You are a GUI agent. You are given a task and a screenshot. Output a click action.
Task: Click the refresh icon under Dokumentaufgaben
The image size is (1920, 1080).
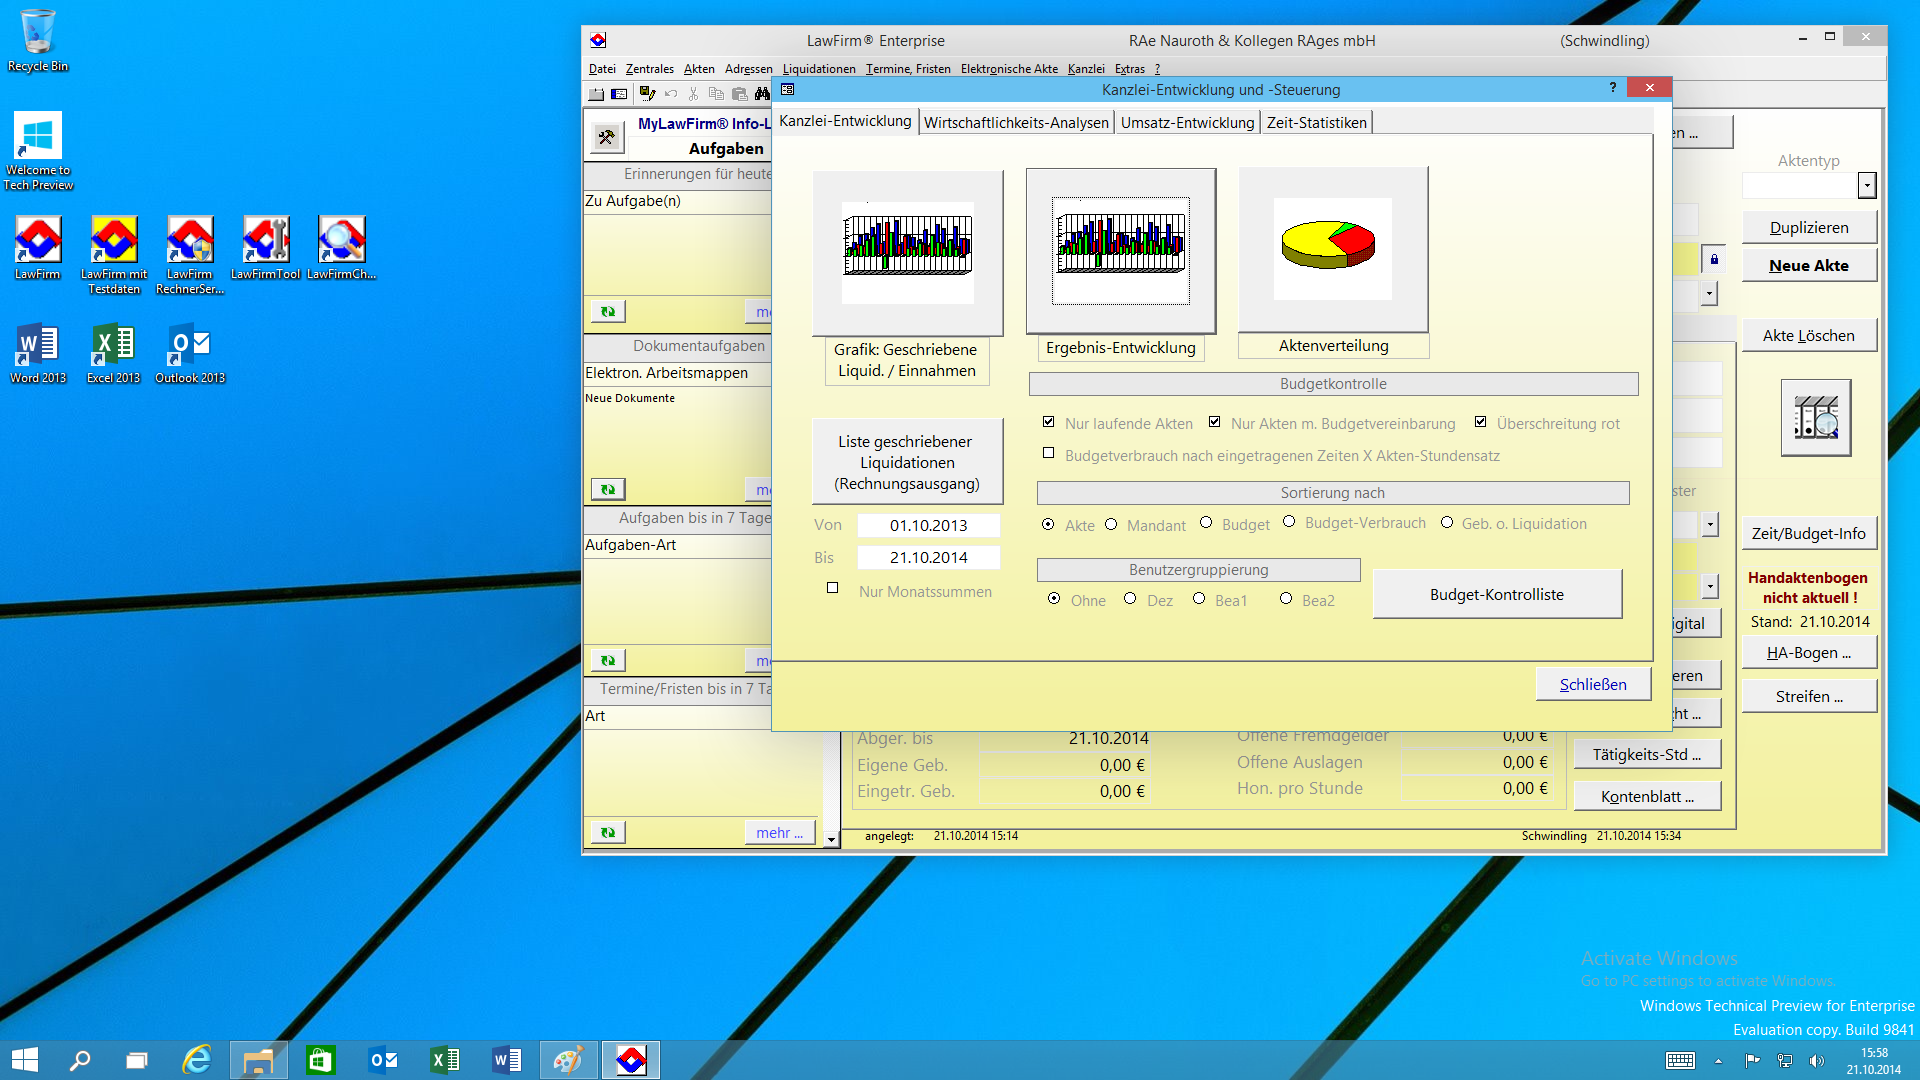click(x=607, y=489)
